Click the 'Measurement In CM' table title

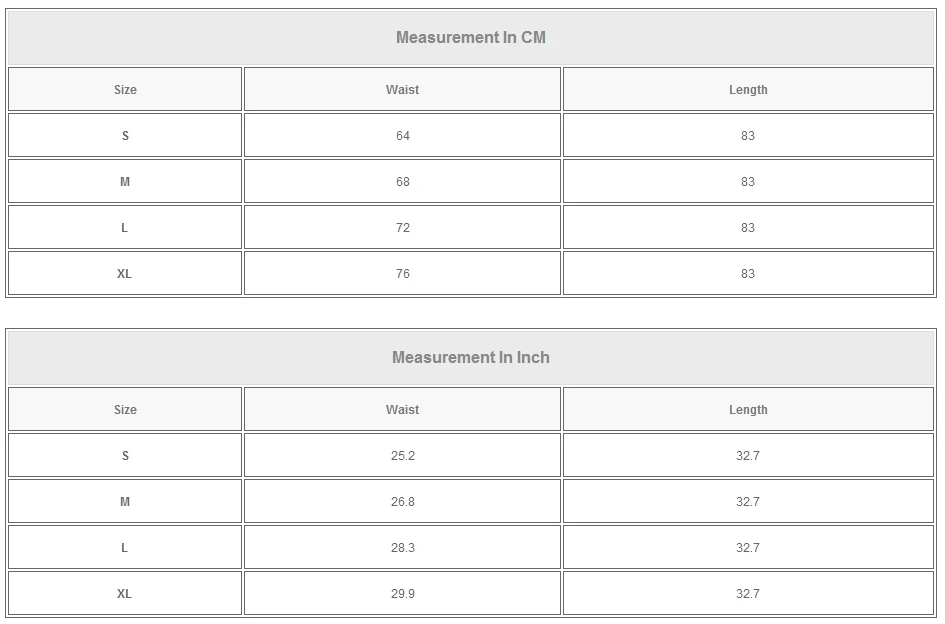tap(471, 38)
